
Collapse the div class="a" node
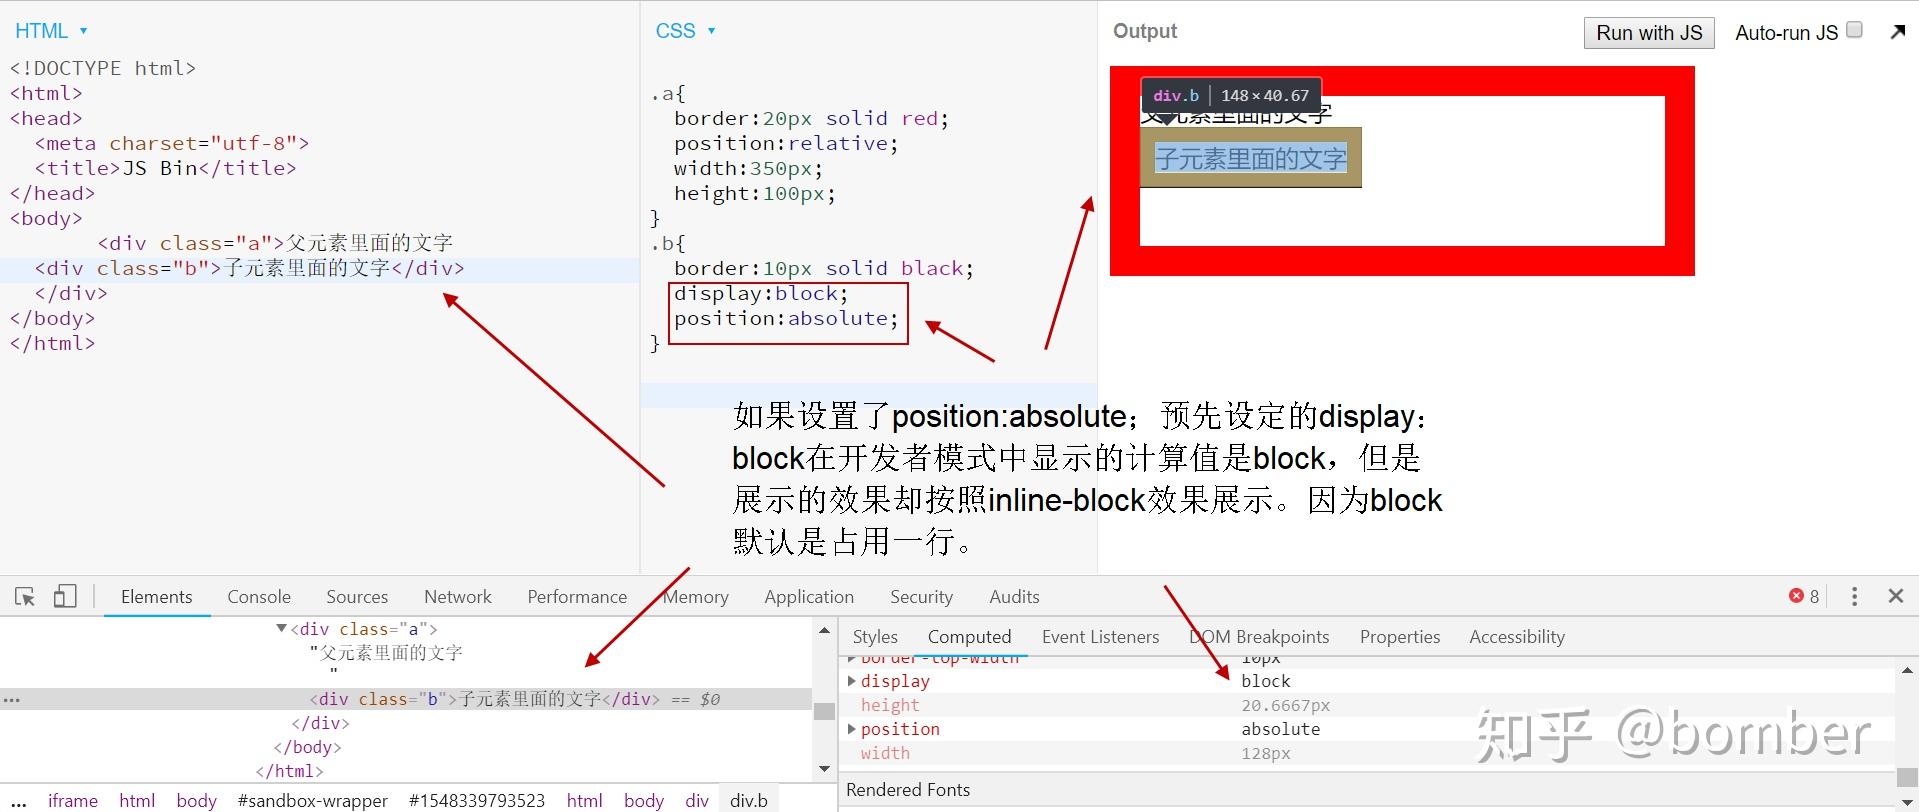coord(282,628)
